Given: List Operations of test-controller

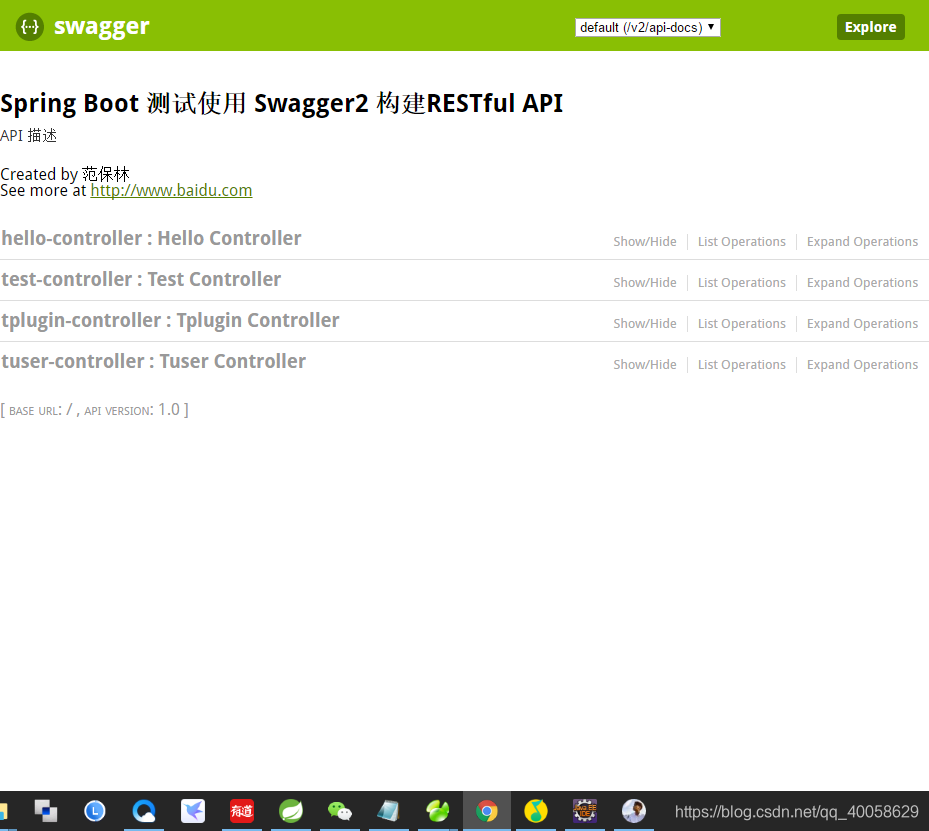Looking at the screenshot, I should [x=742, y=283].
